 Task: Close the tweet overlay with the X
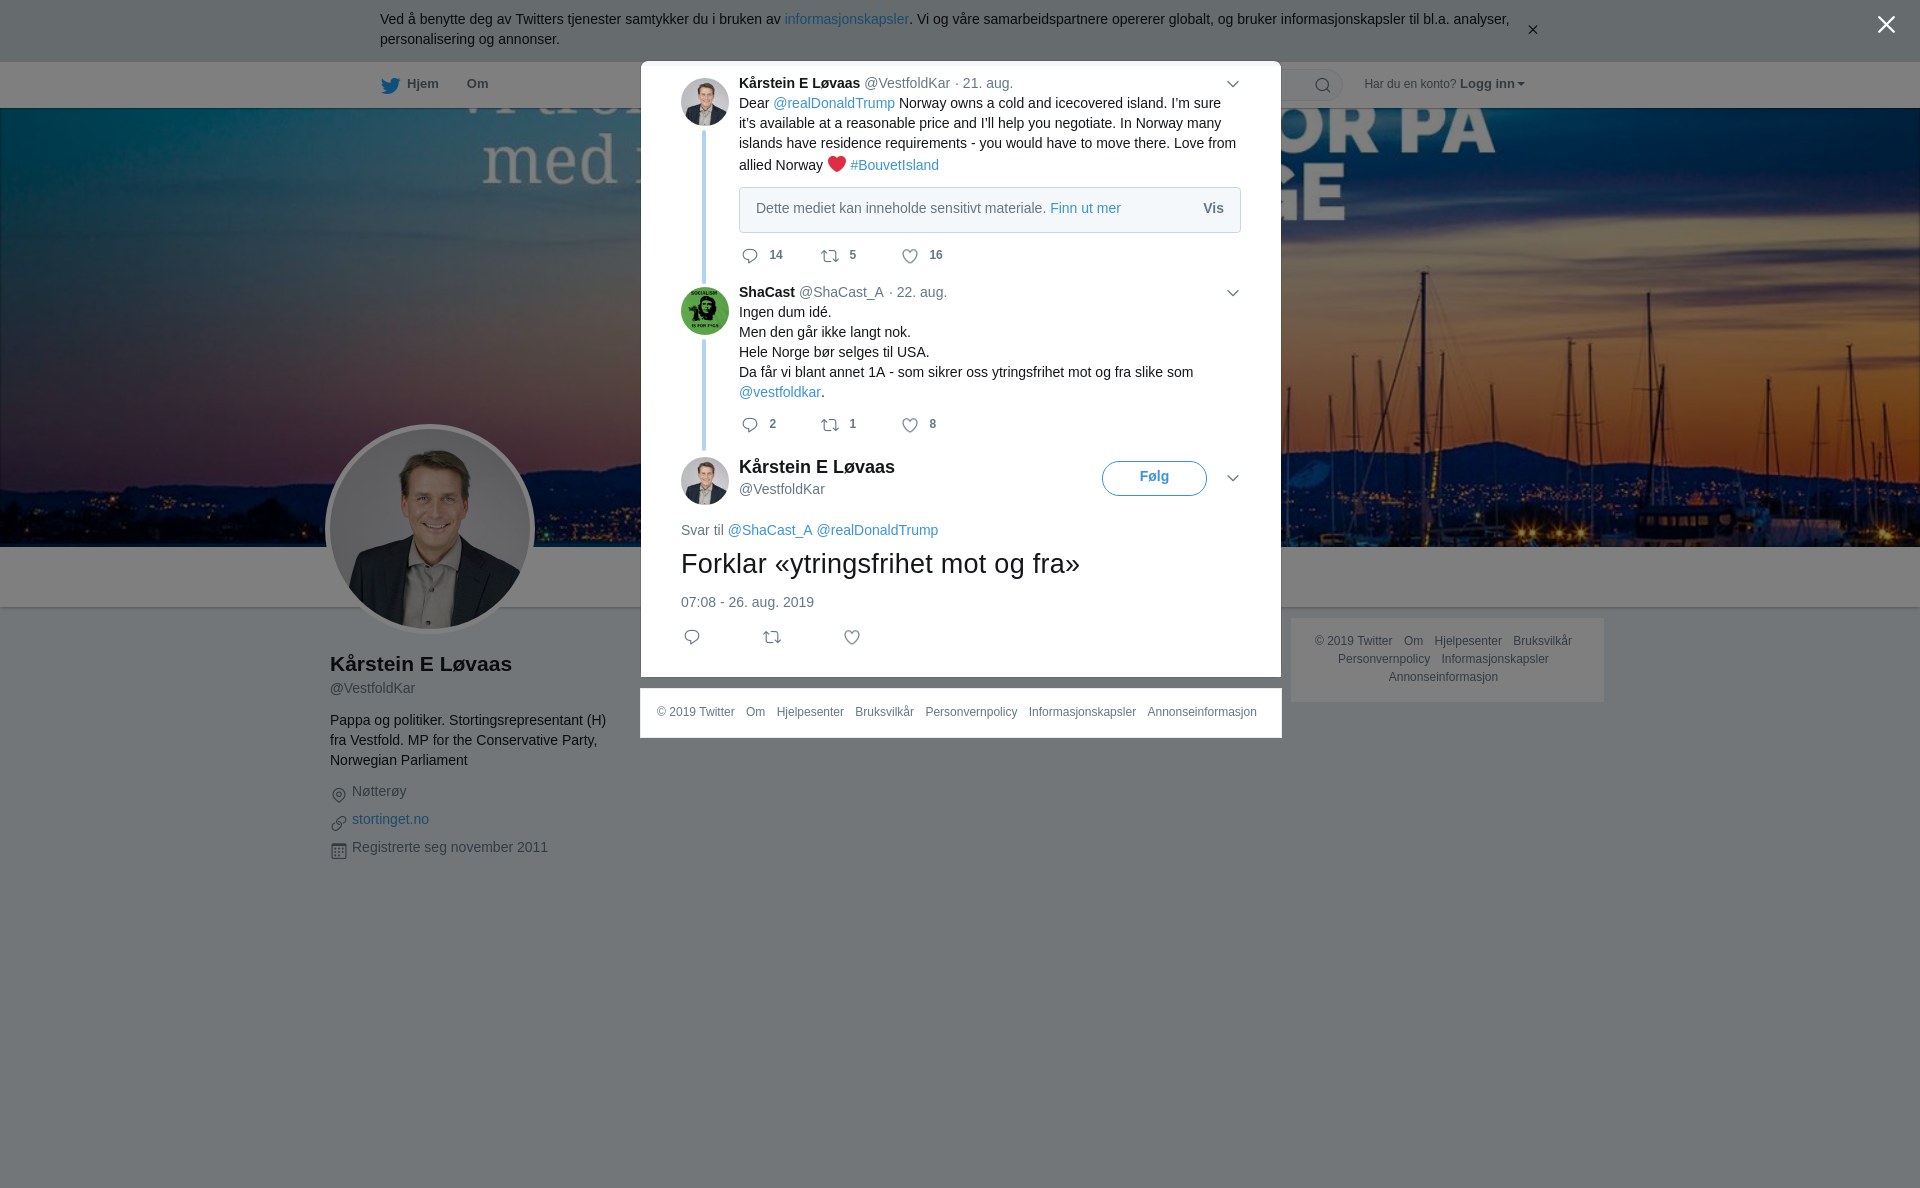(x=1886, y=25)
